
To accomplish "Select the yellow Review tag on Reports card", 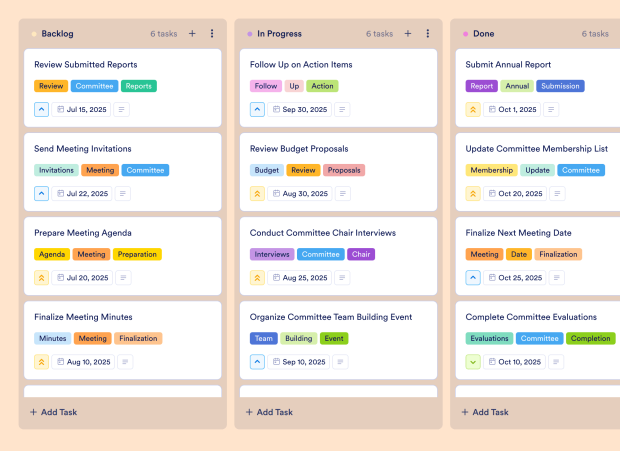I will coord(51,86).
